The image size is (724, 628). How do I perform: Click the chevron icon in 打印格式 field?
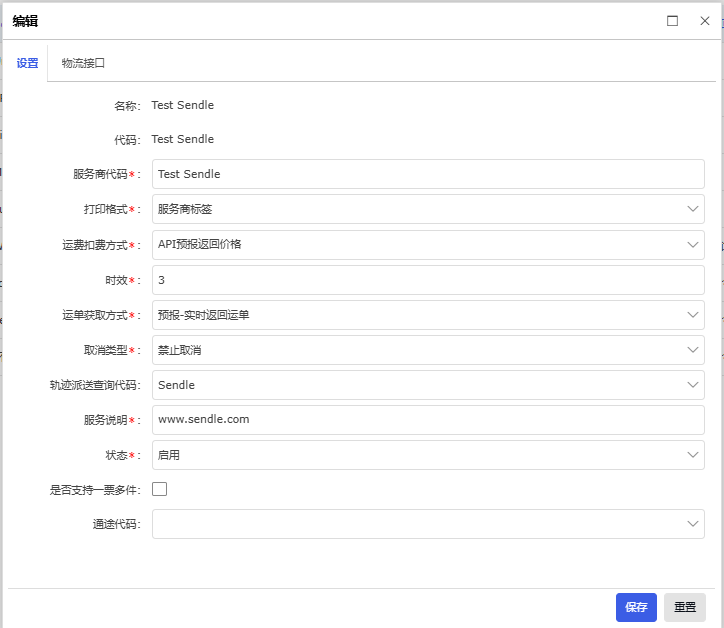click(x=693, y=209)
